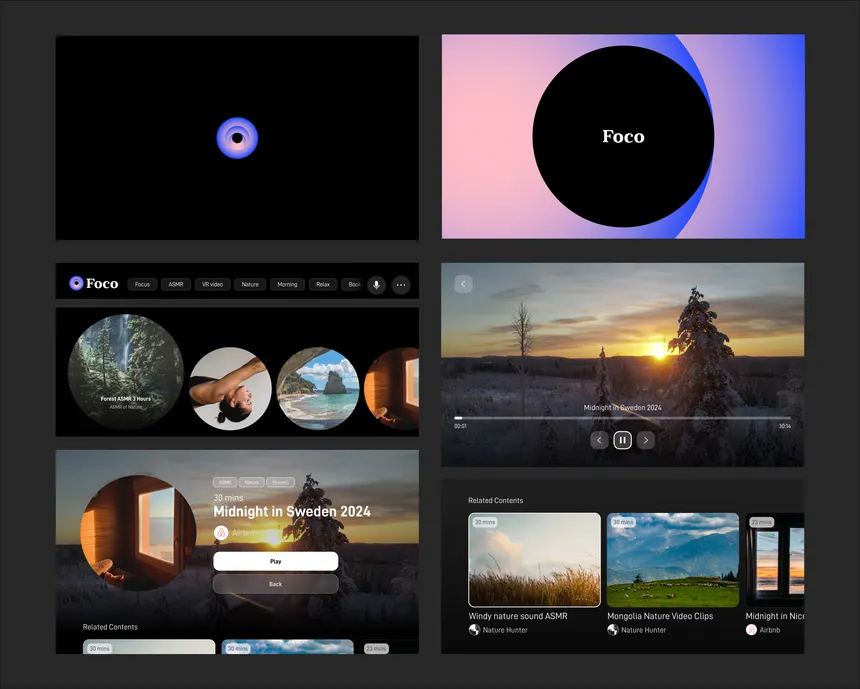The image size is (860, 689).
Task: Click Nature Hunter name under Mongolia Nature clips
Action: click(x=643, y=630)
